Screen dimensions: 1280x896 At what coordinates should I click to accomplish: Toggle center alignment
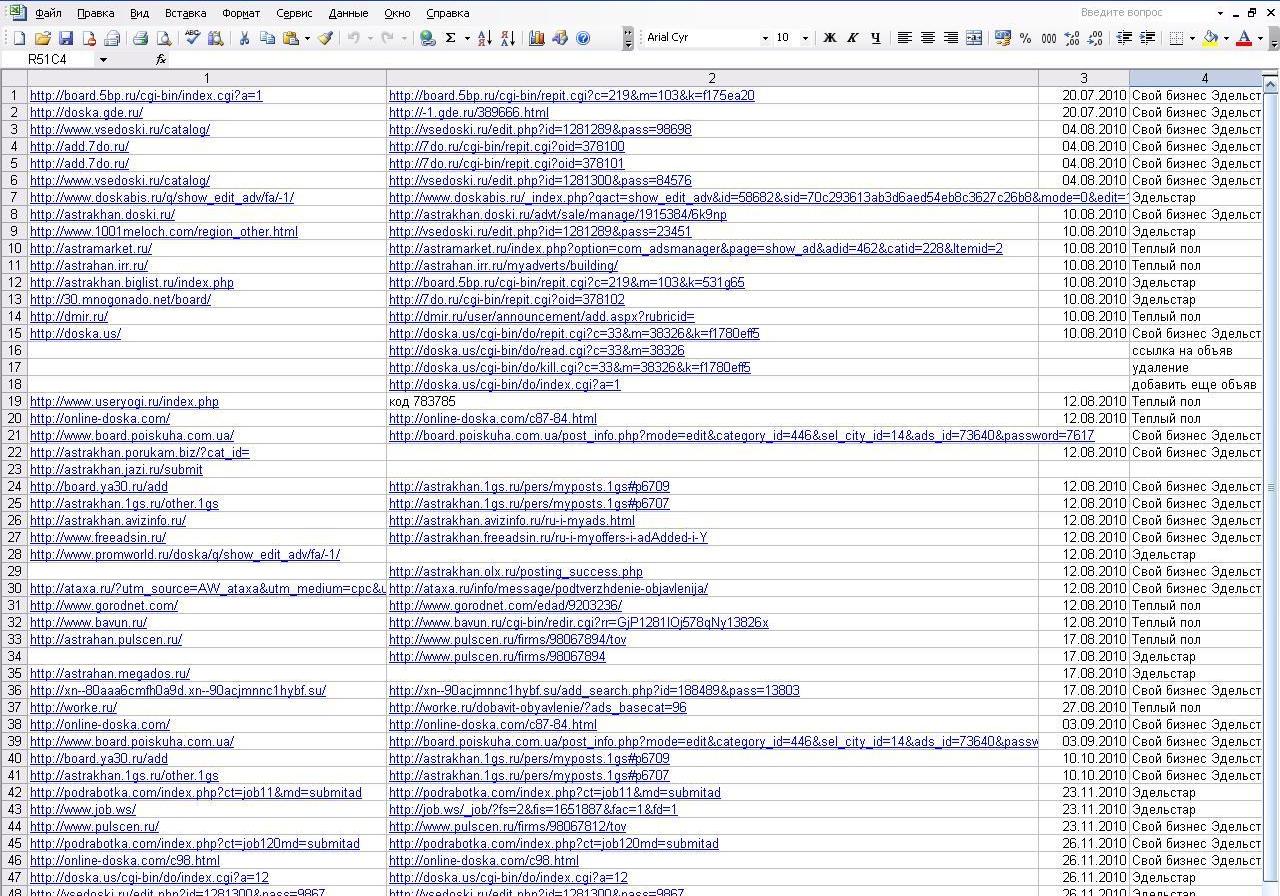pos(927,38)
